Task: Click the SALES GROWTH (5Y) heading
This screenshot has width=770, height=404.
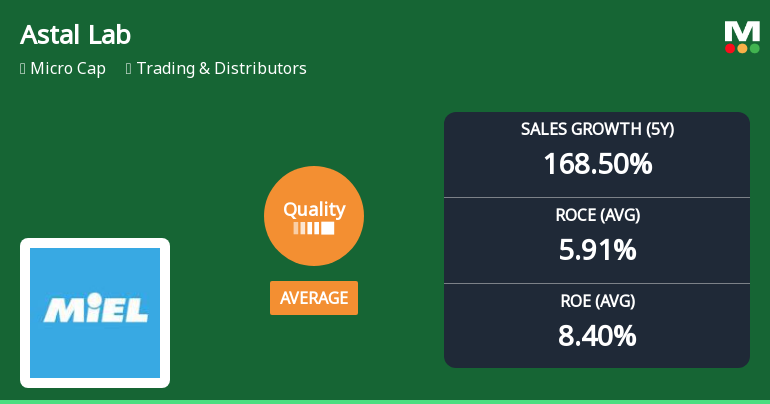Action: (x=596, y=130)
